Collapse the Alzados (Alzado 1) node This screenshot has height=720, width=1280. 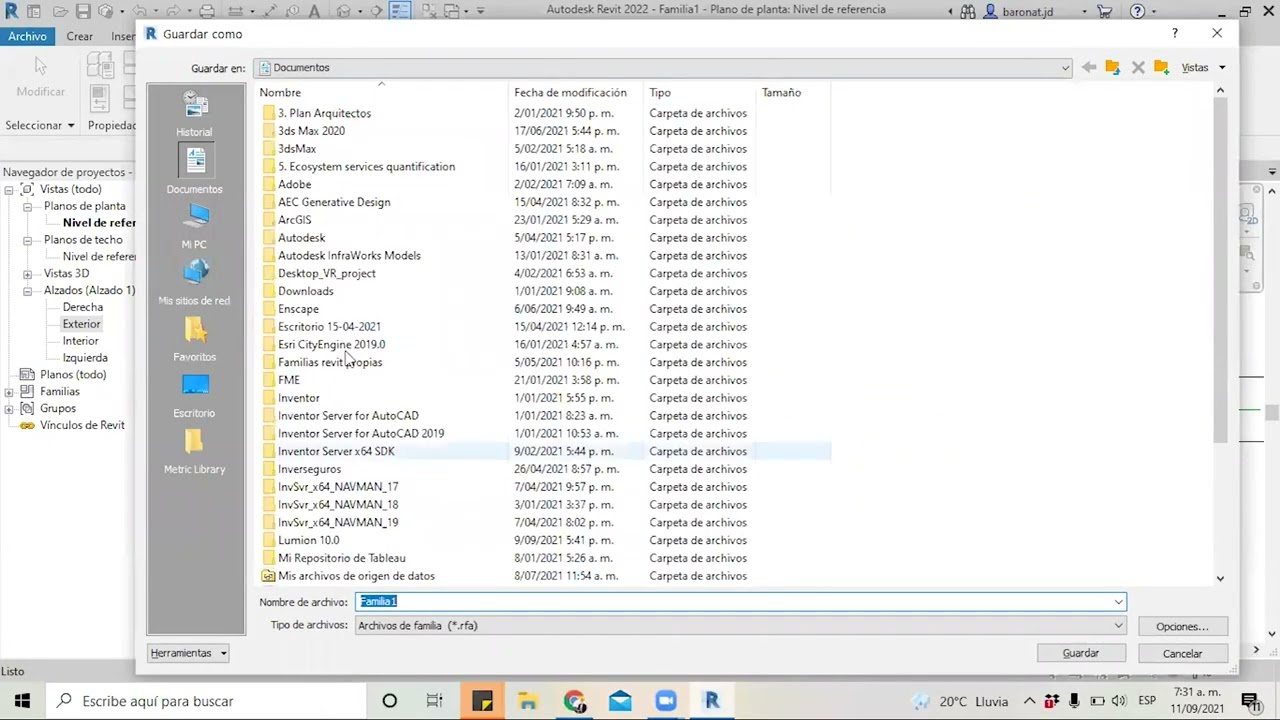coord(28,290)
